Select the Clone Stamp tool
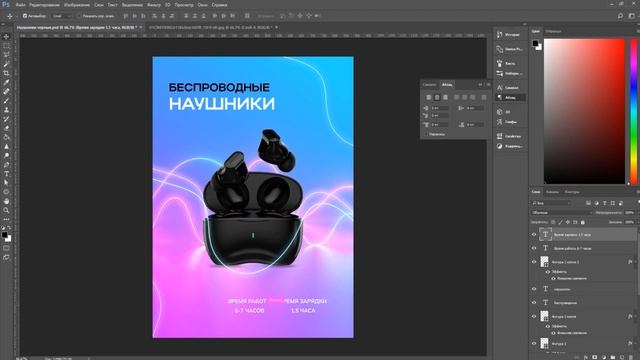Image resolution: width=640 pixels, height=360 pixels. click(x=6, y=110)
